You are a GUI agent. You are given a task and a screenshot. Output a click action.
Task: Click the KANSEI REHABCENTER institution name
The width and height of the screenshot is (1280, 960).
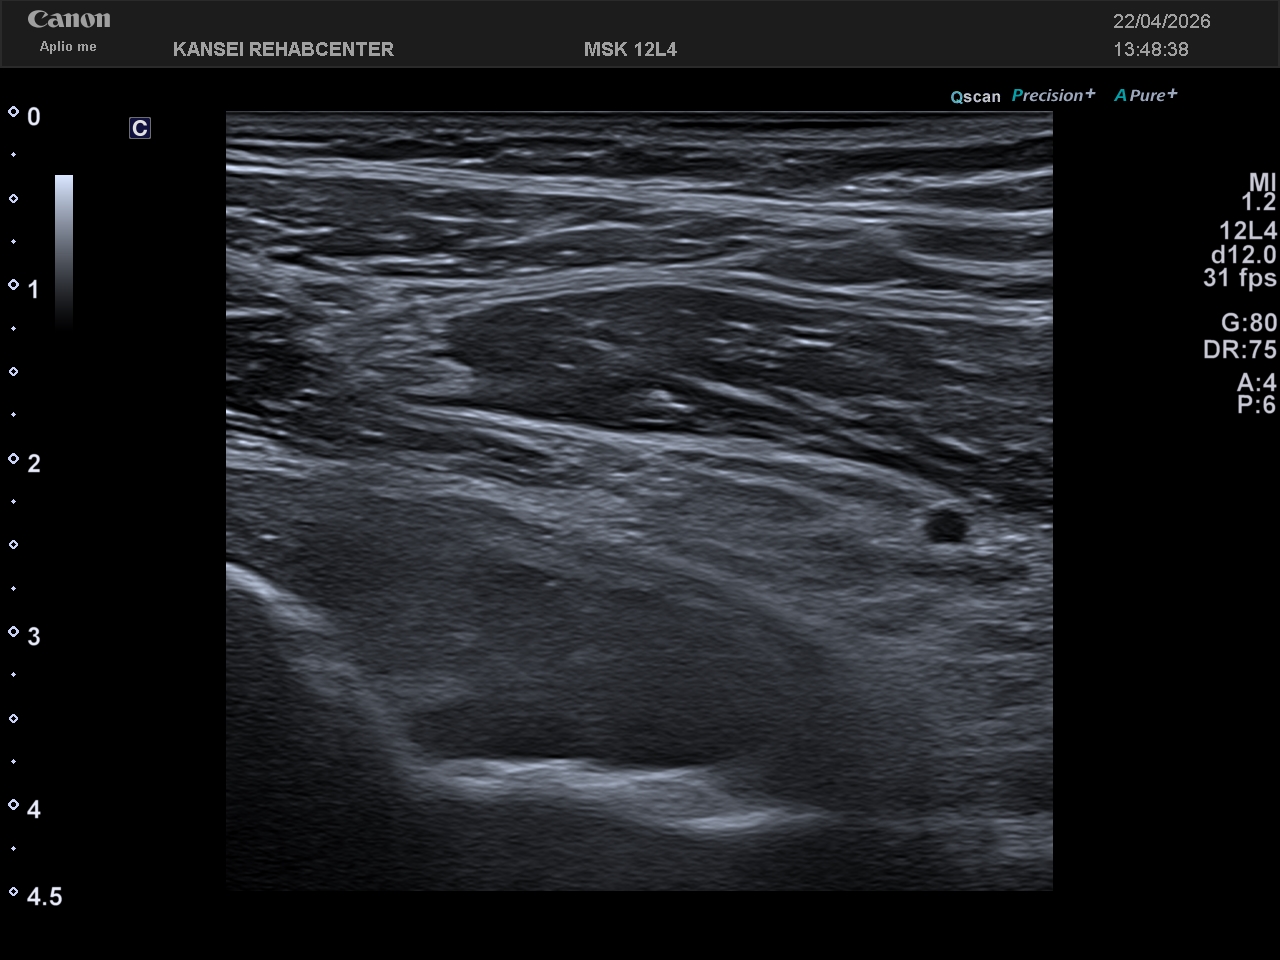coord(283,49)
